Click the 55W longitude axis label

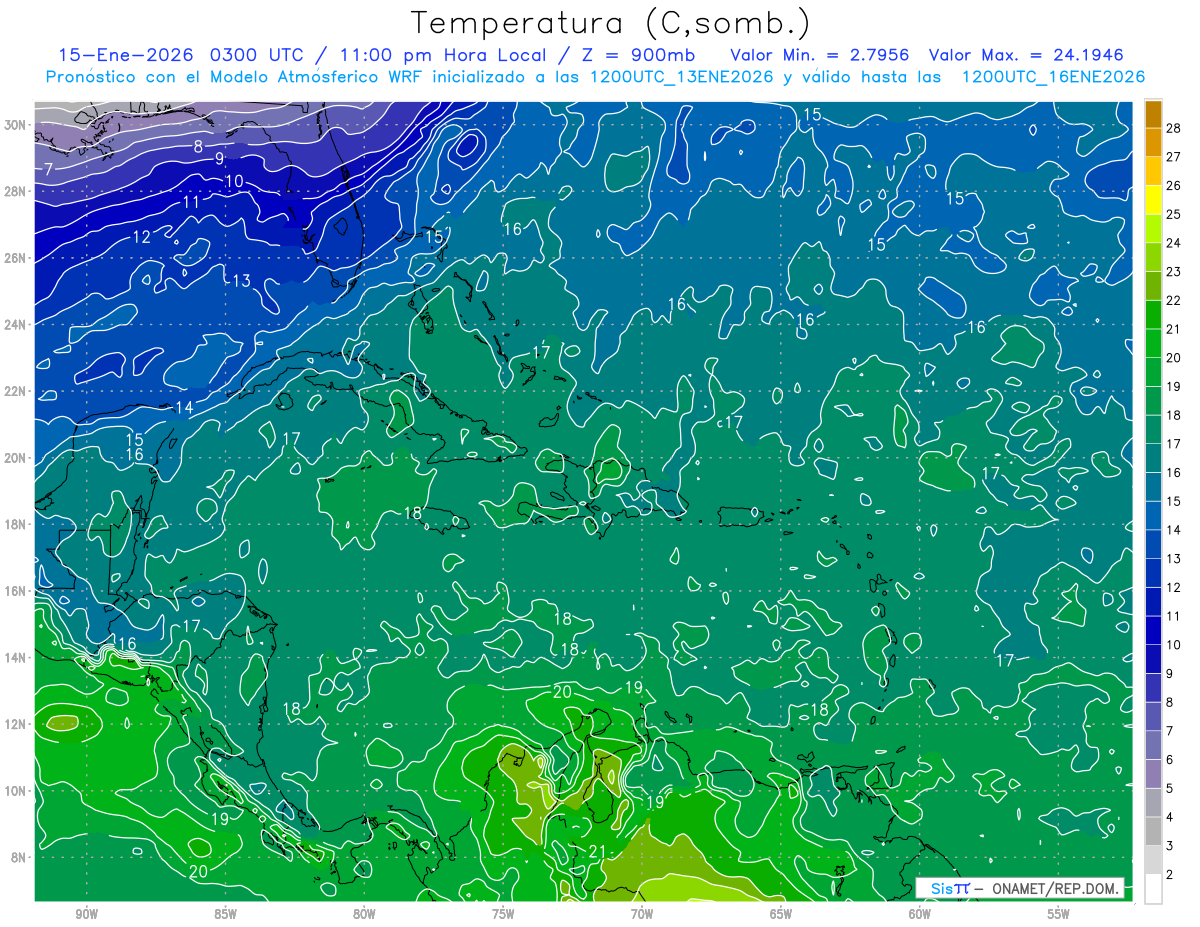click(x=1059, y=913)
